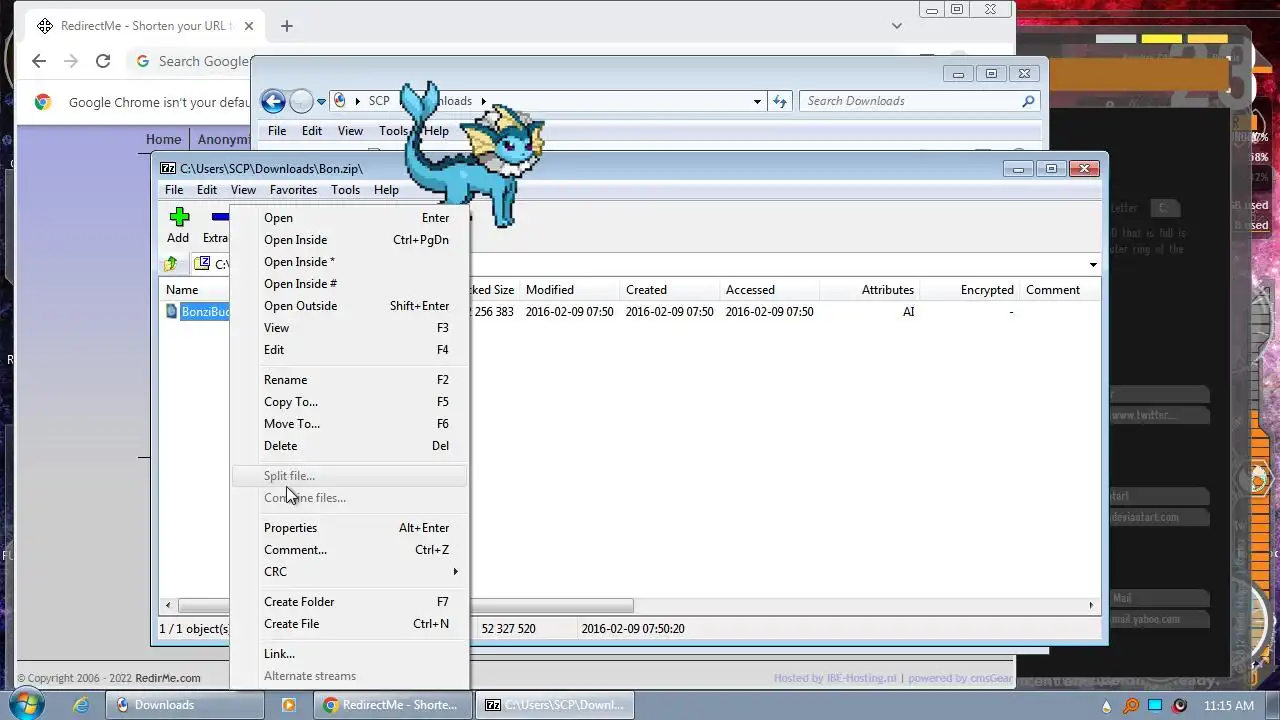Screen dimensions: 1280x720
Task: Open 7-Zip Favorites menu
Action: [293, 190]
